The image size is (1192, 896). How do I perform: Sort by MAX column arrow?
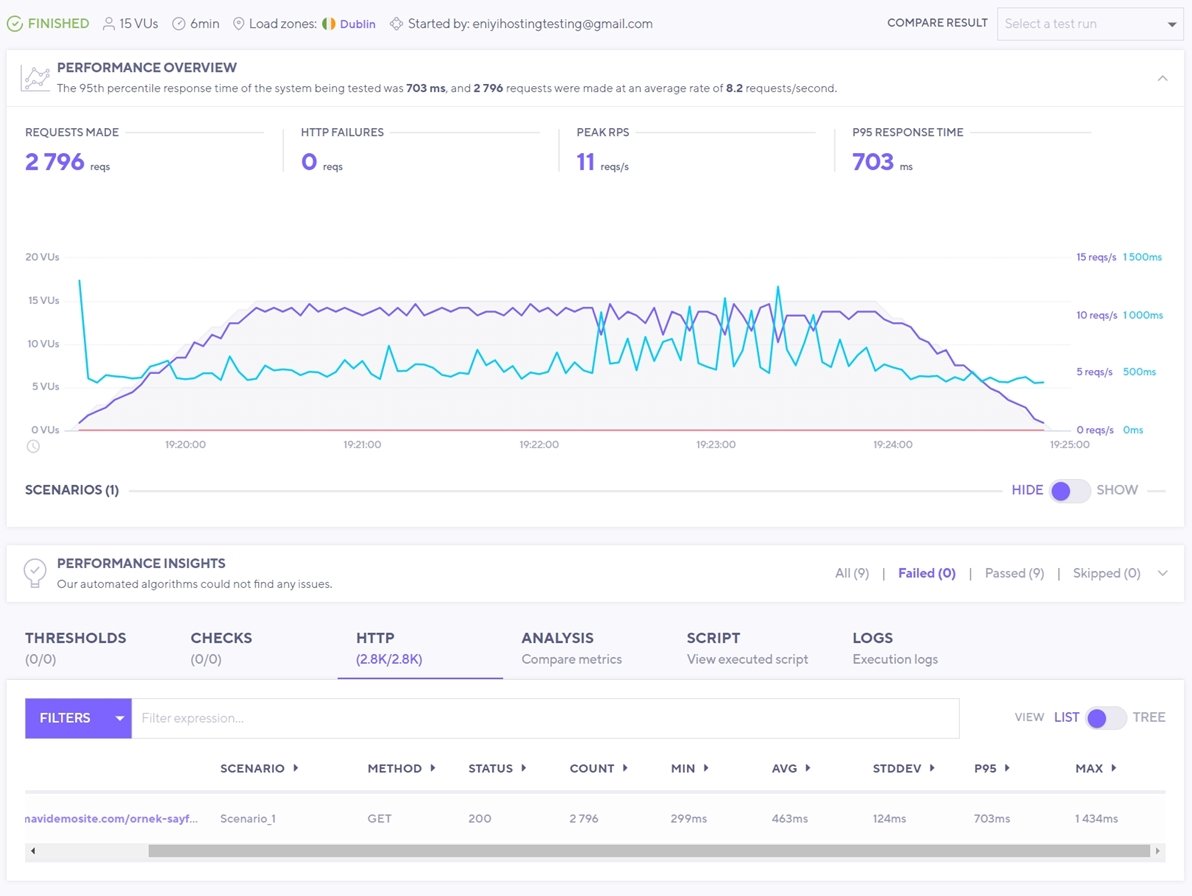1114,768
